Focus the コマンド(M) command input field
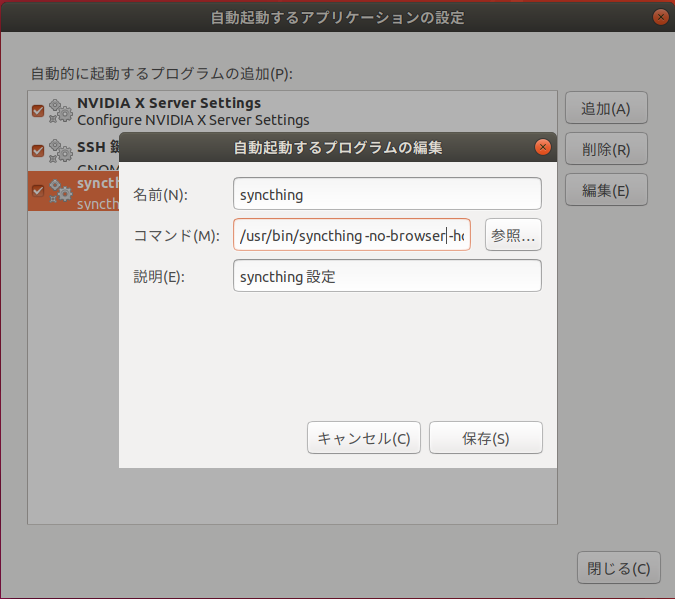This screenshot has height=599, width=675. tap(352, 235)
